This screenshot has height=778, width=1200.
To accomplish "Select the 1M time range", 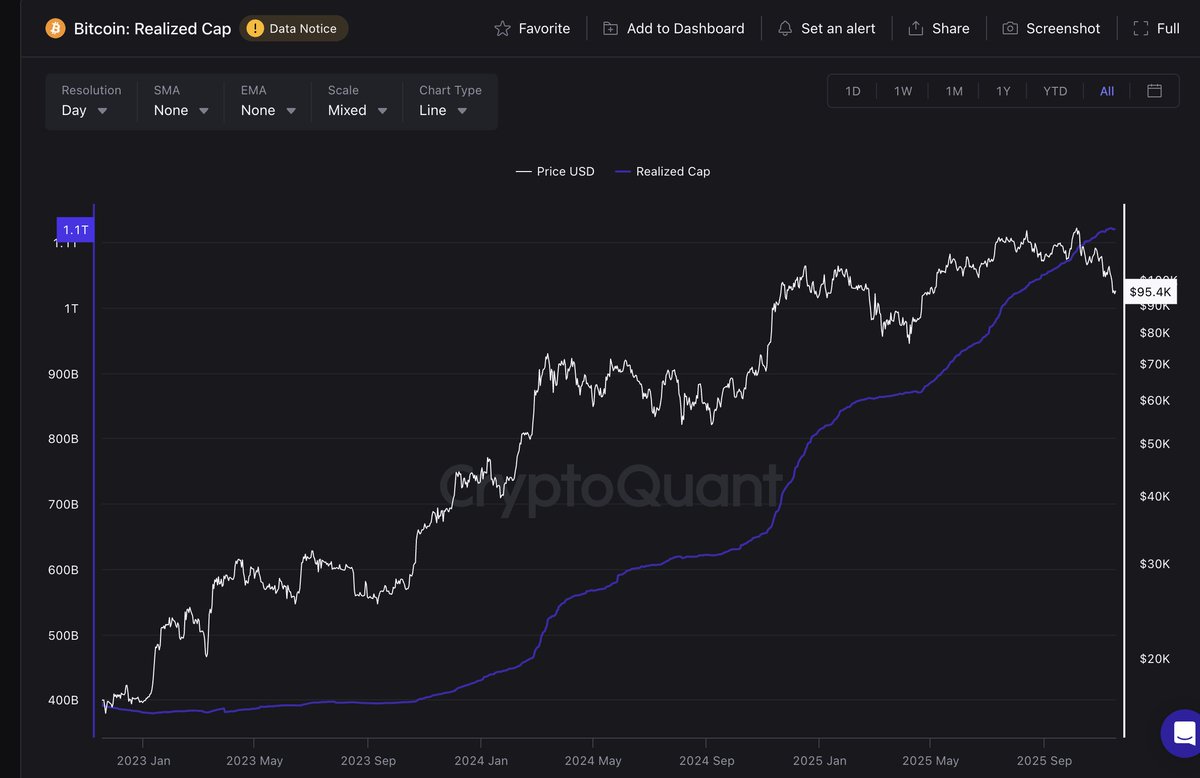I will [x=954, y=91].
